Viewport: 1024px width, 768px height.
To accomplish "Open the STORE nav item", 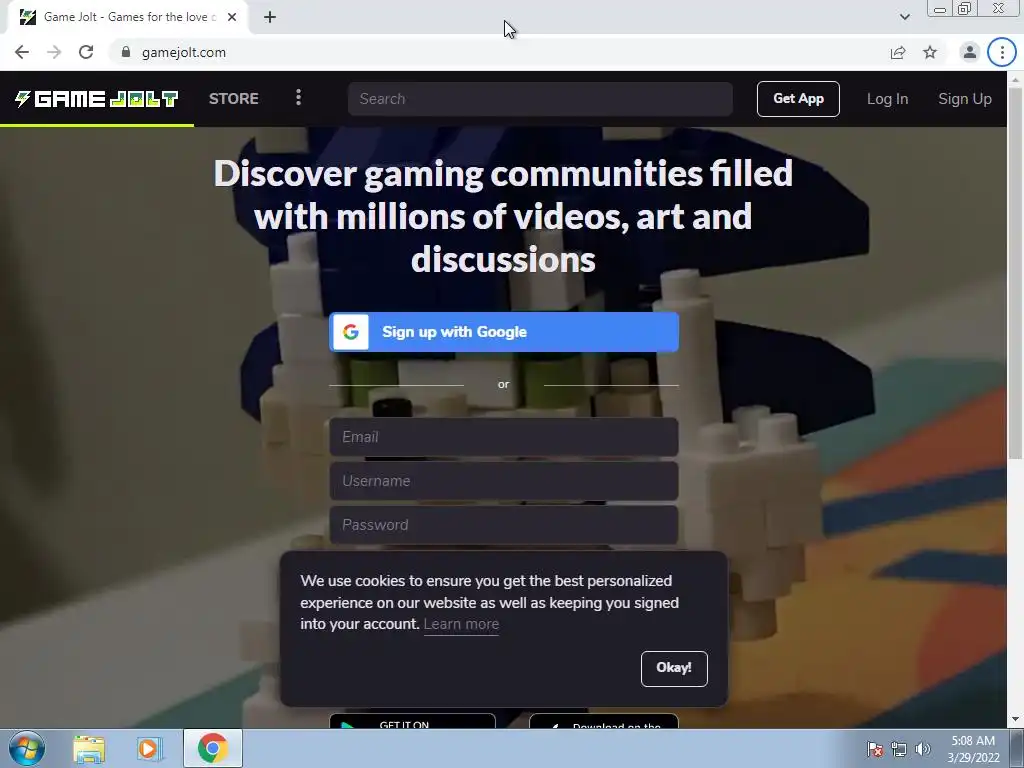I will [234, 99].
